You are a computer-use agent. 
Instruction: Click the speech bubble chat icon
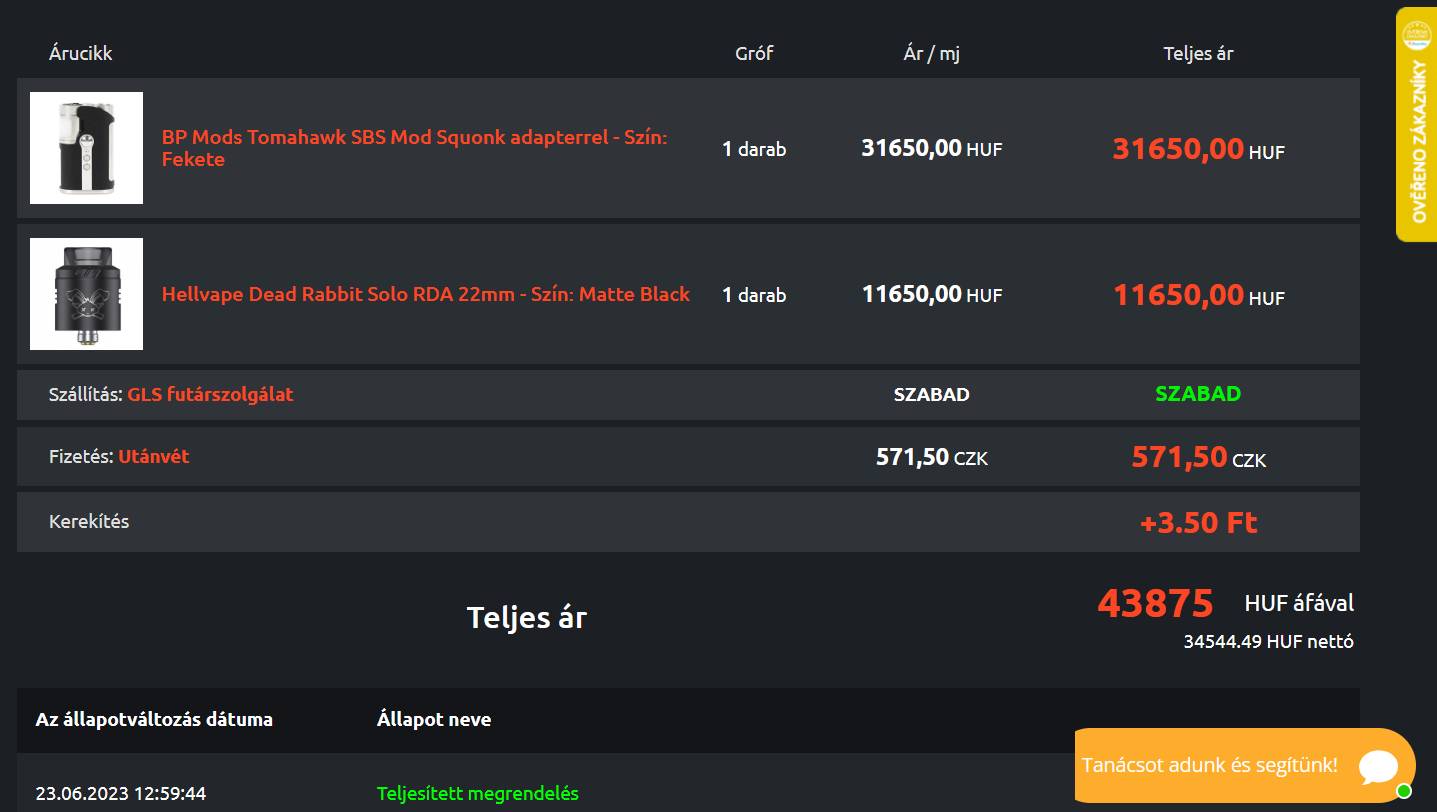pos(1378,766)
